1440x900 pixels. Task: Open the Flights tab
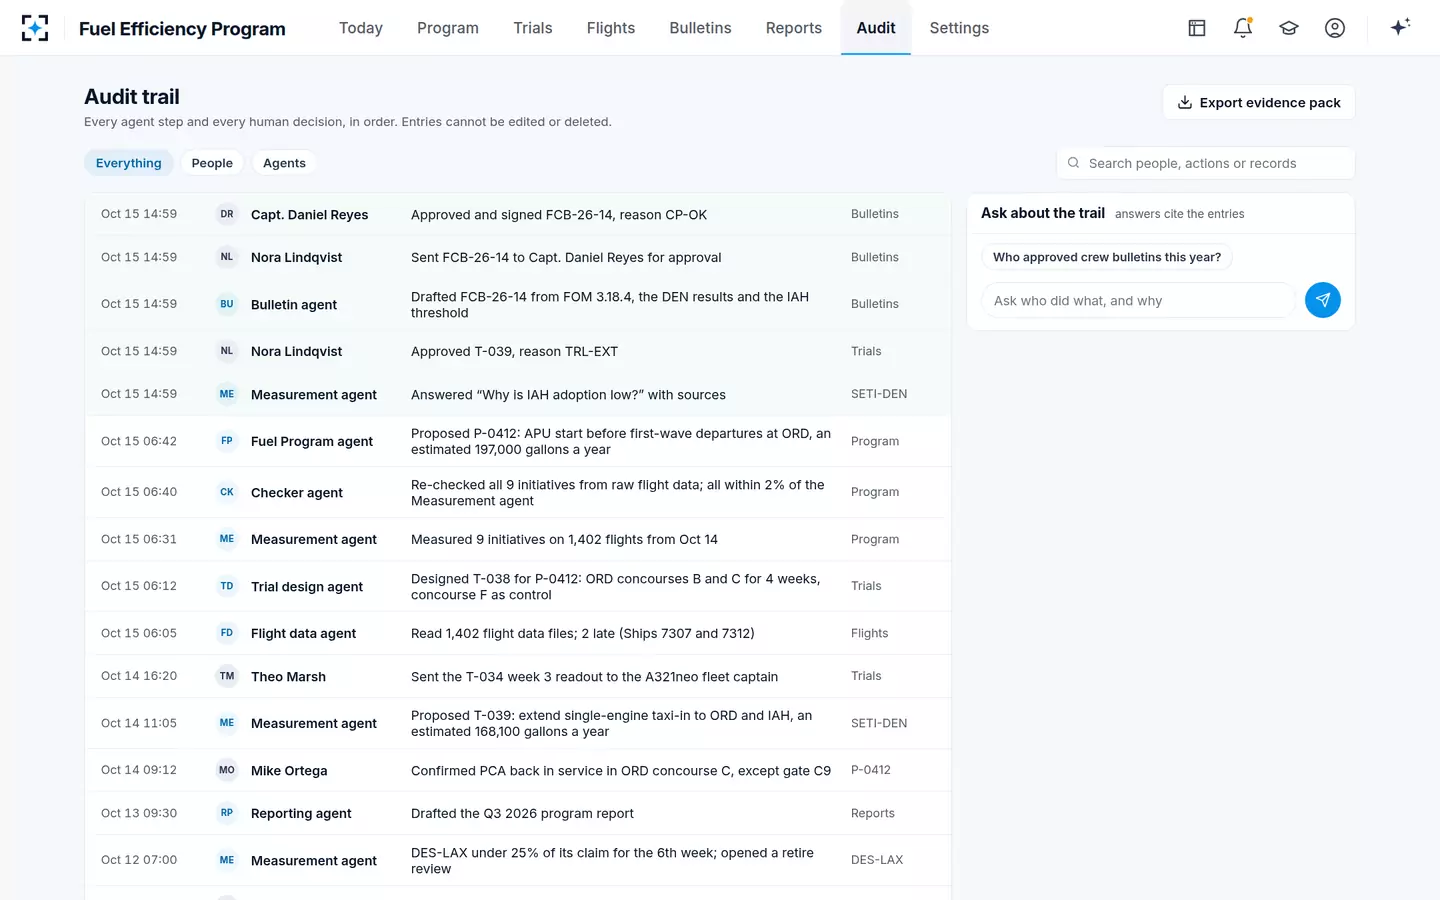(x=611, y=28)
